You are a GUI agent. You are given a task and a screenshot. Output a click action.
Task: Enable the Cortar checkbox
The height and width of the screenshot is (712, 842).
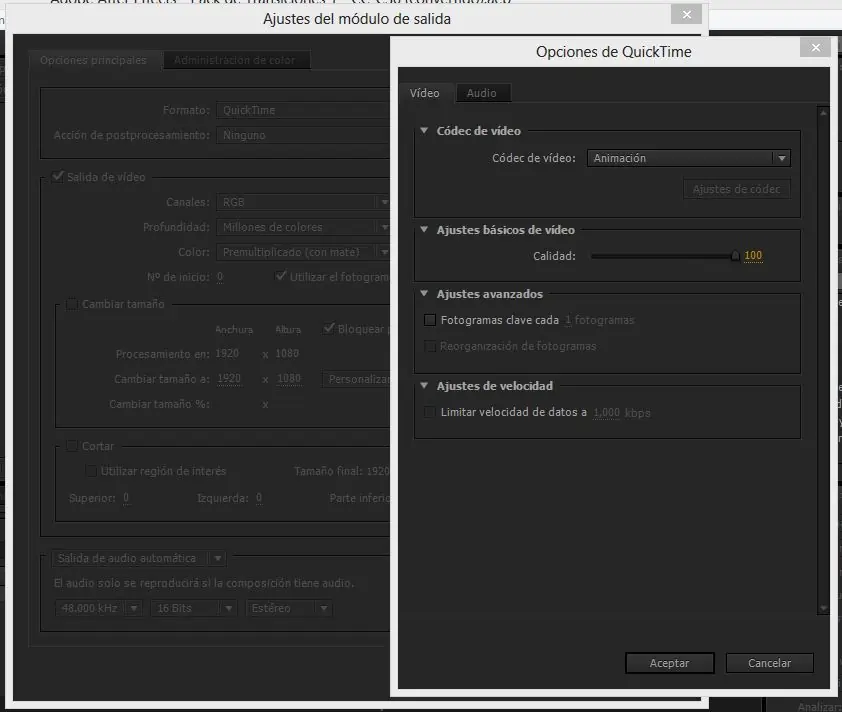(71, 446)
